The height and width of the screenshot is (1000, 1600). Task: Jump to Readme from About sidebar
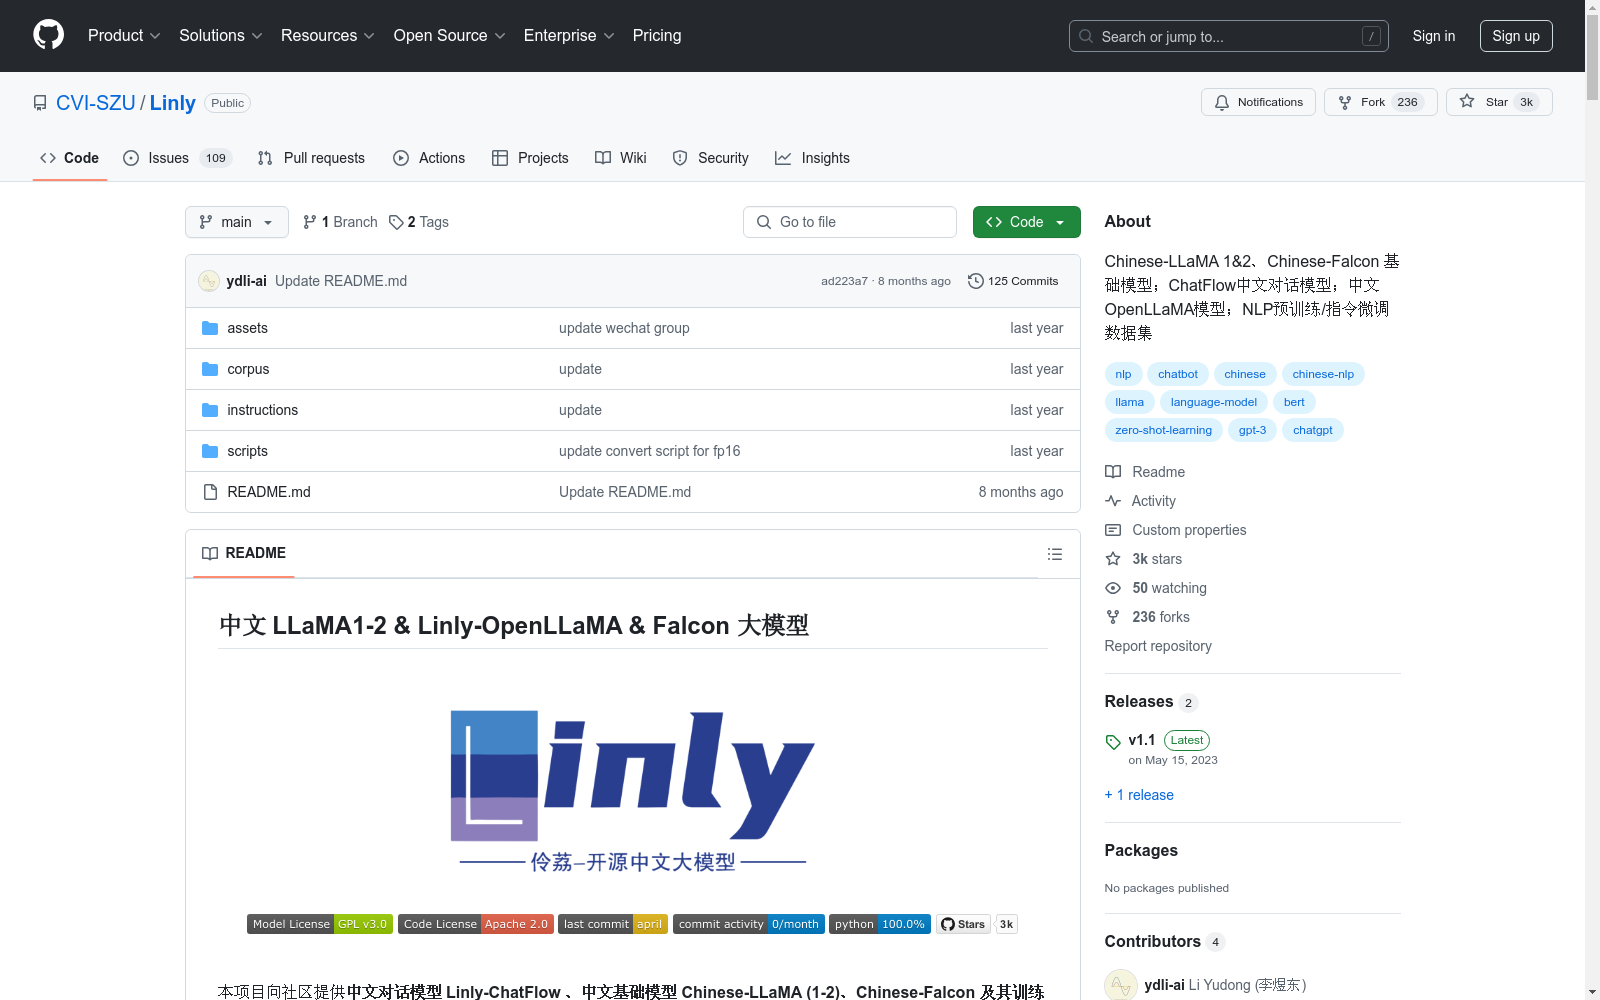pyautogui.click(x=1145, y=472)
